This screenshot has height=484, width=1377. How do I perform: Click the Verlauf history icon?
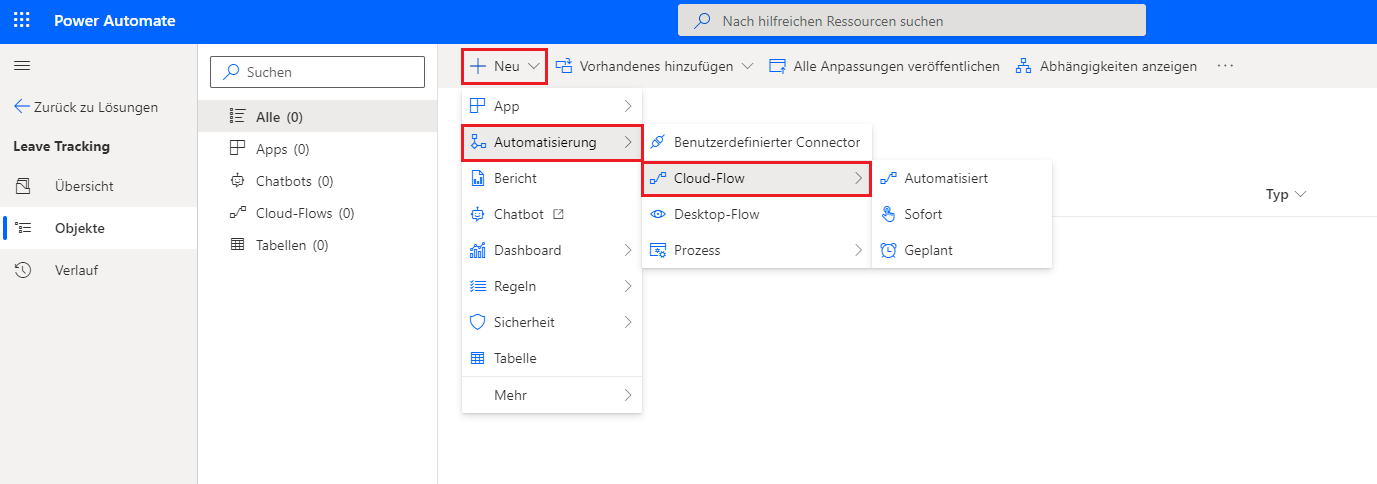(x=23, y=270)
